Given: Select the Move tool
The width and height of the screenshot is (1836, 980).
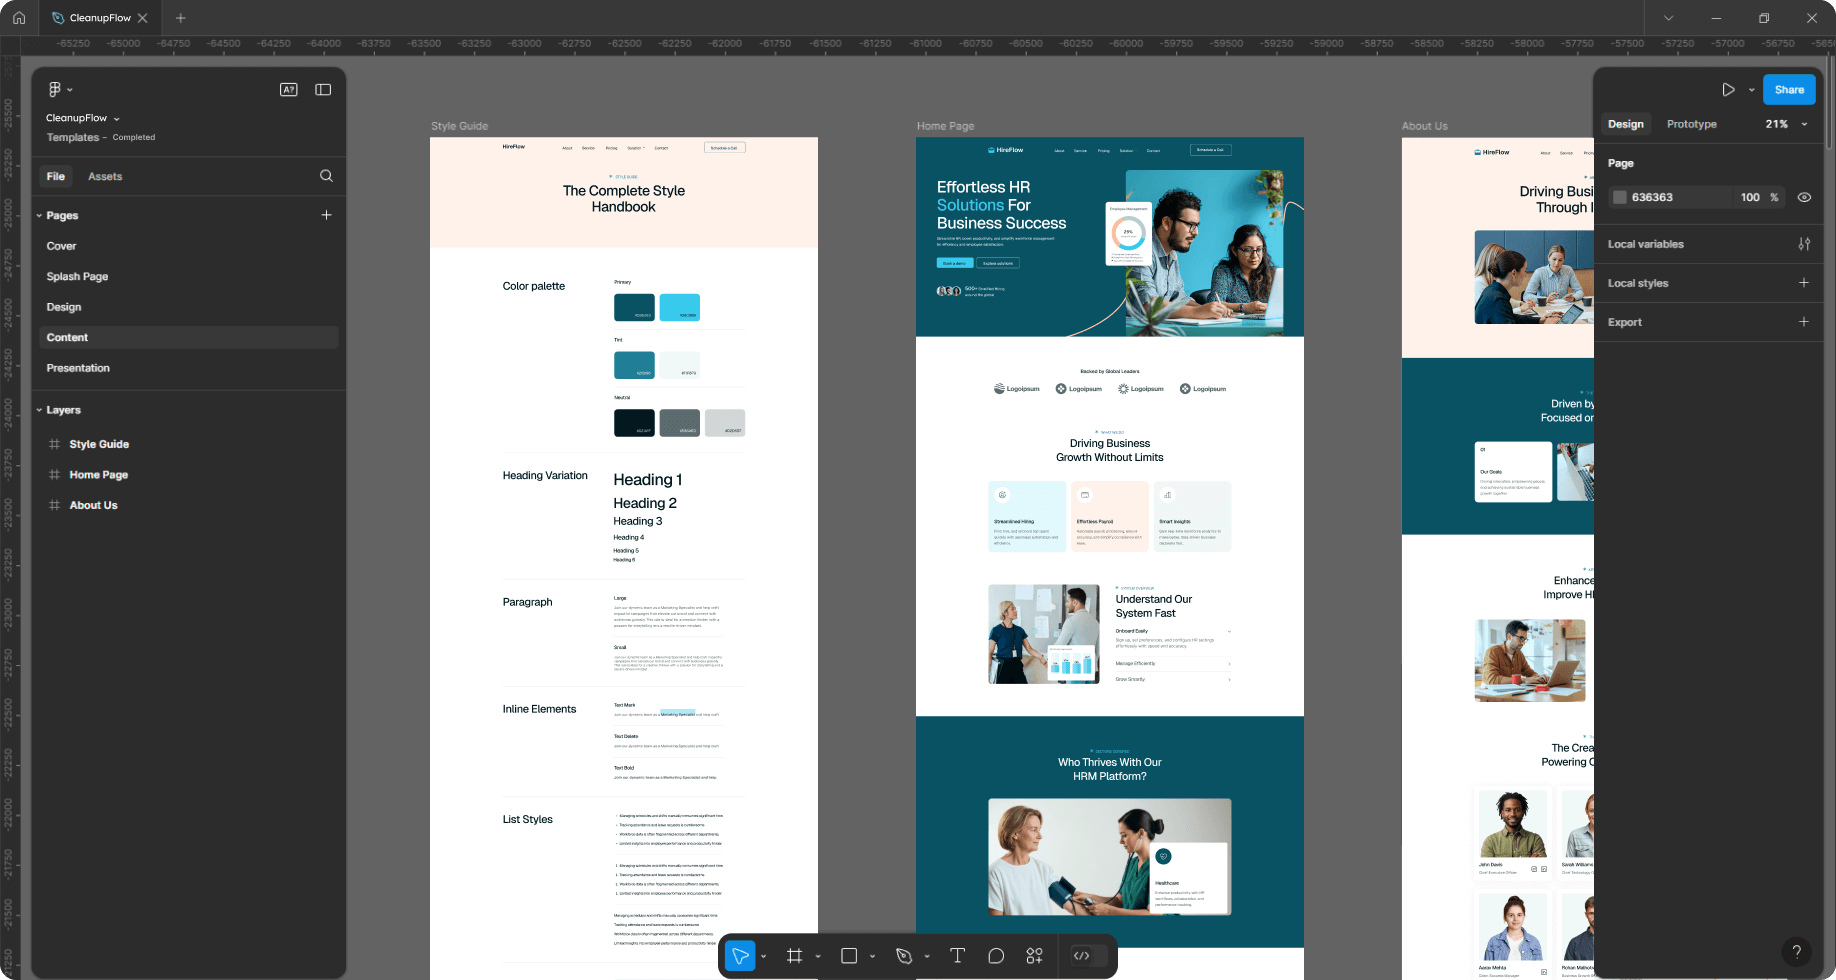Looking at the screenshot, I should [x=740, y=955].
